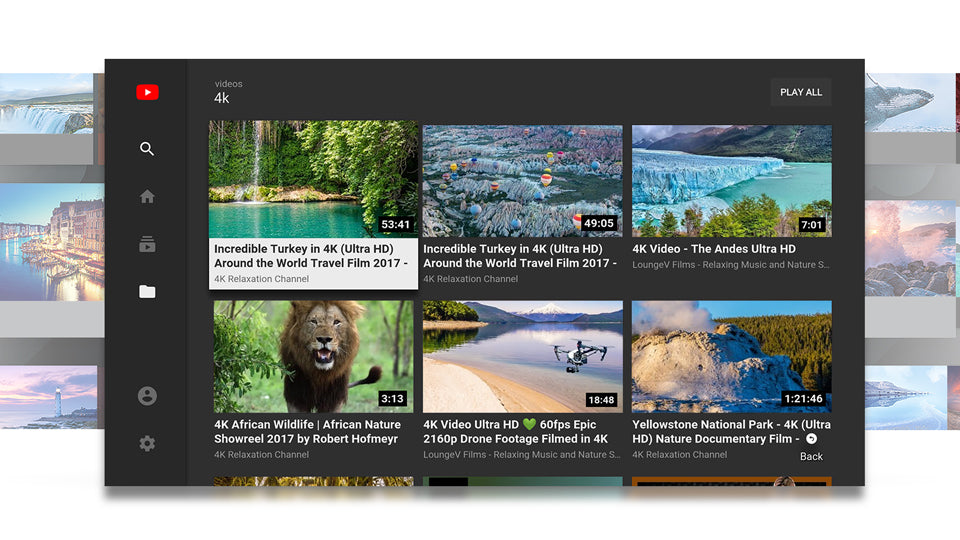The width and height of the screenshot is (960, 540).
Task: Open the drone beach thumbnail 18:48
Action: point(522,356)
